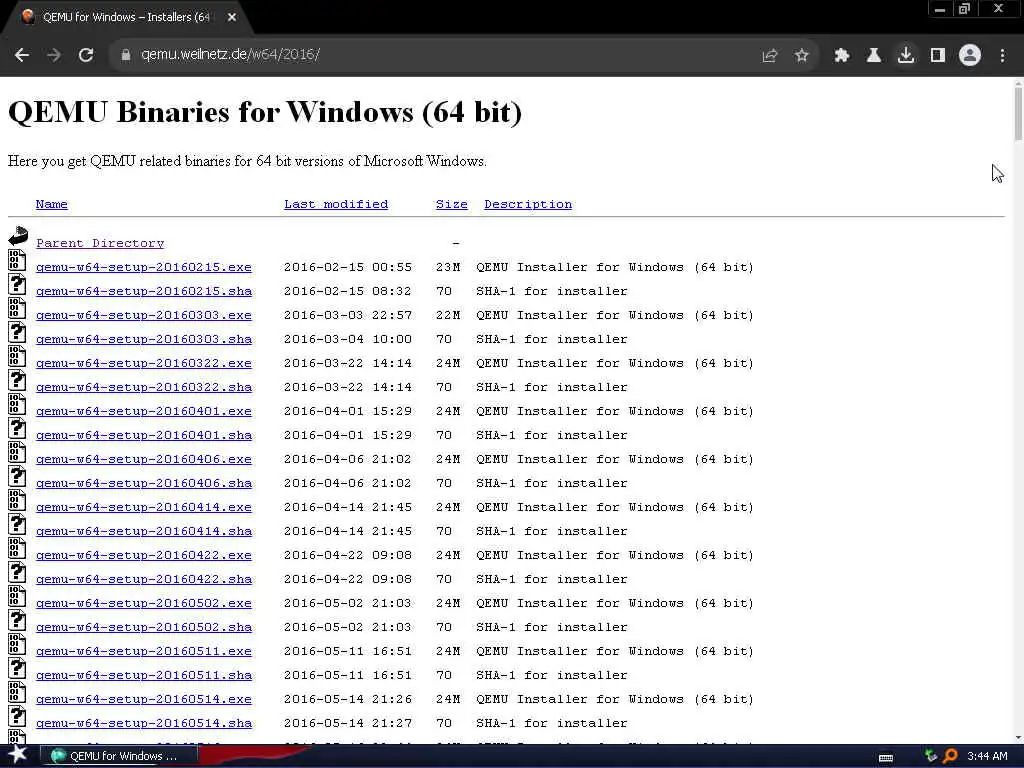Show the browser downloads
Image resolution: width=1024 pixels, height=768 pixels.
click(x=906, y=56)
